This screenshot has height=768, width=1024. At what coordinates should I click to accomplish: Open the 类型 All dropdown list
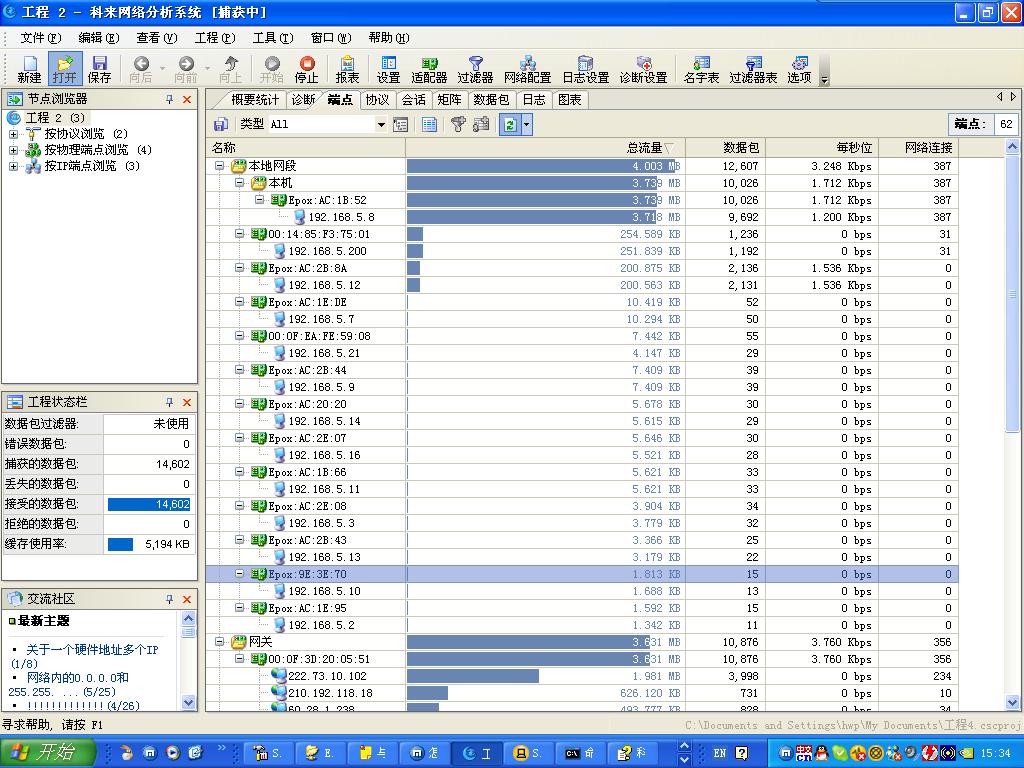tap(381, 124)
